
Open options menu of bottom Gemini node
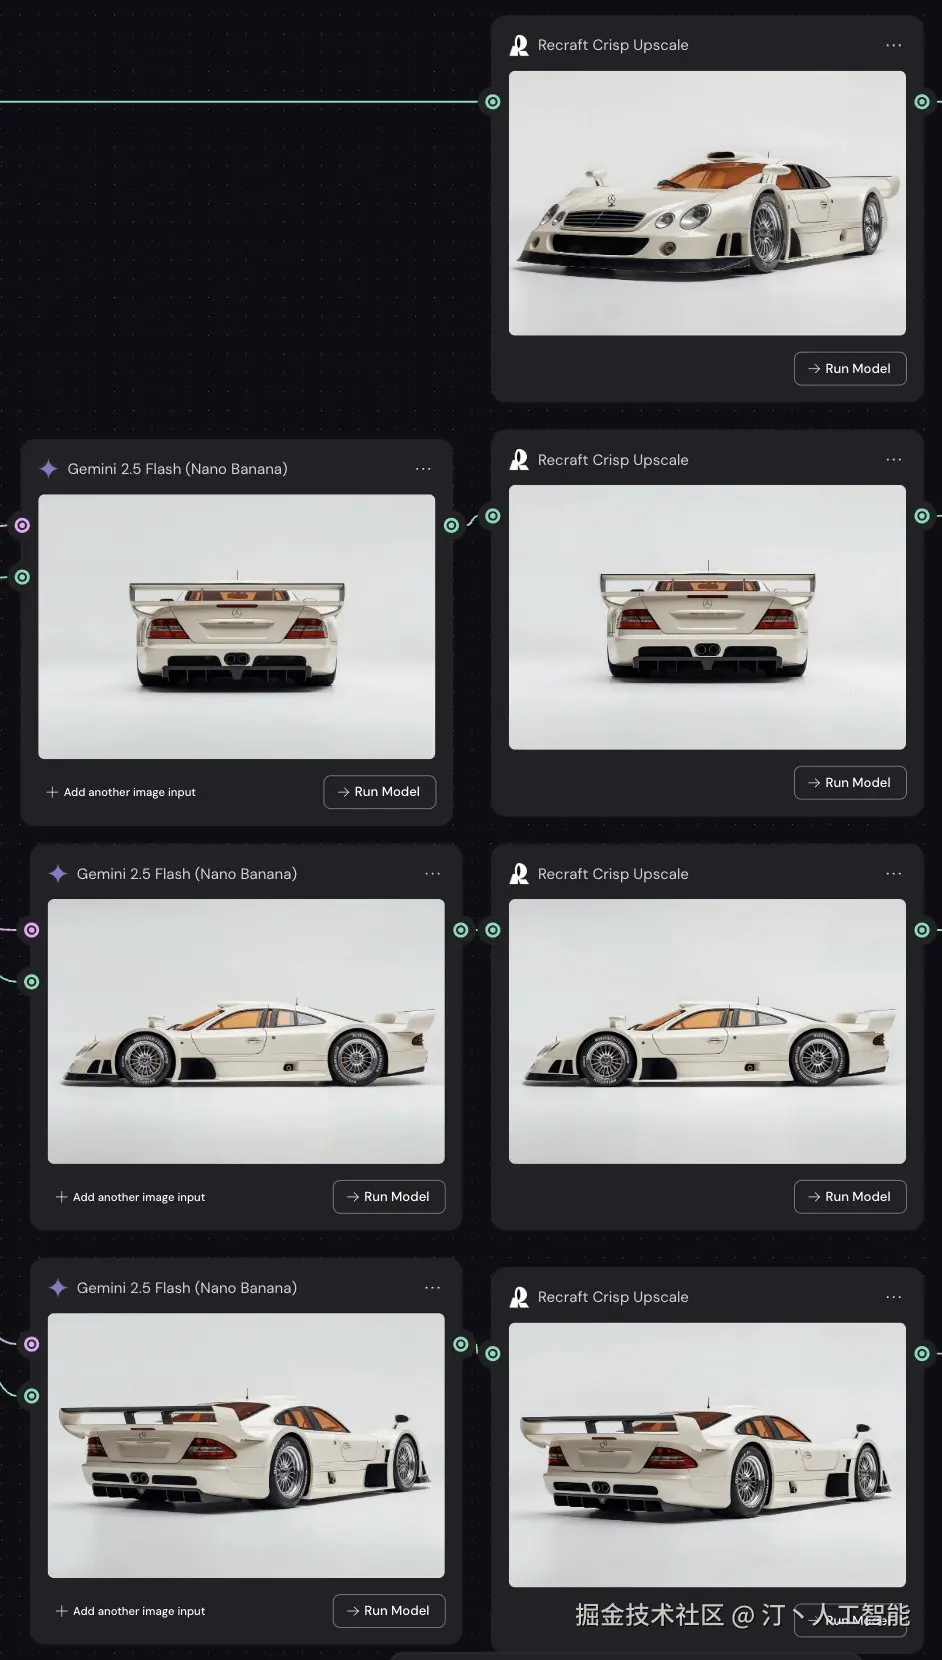tap(432, 1288)
